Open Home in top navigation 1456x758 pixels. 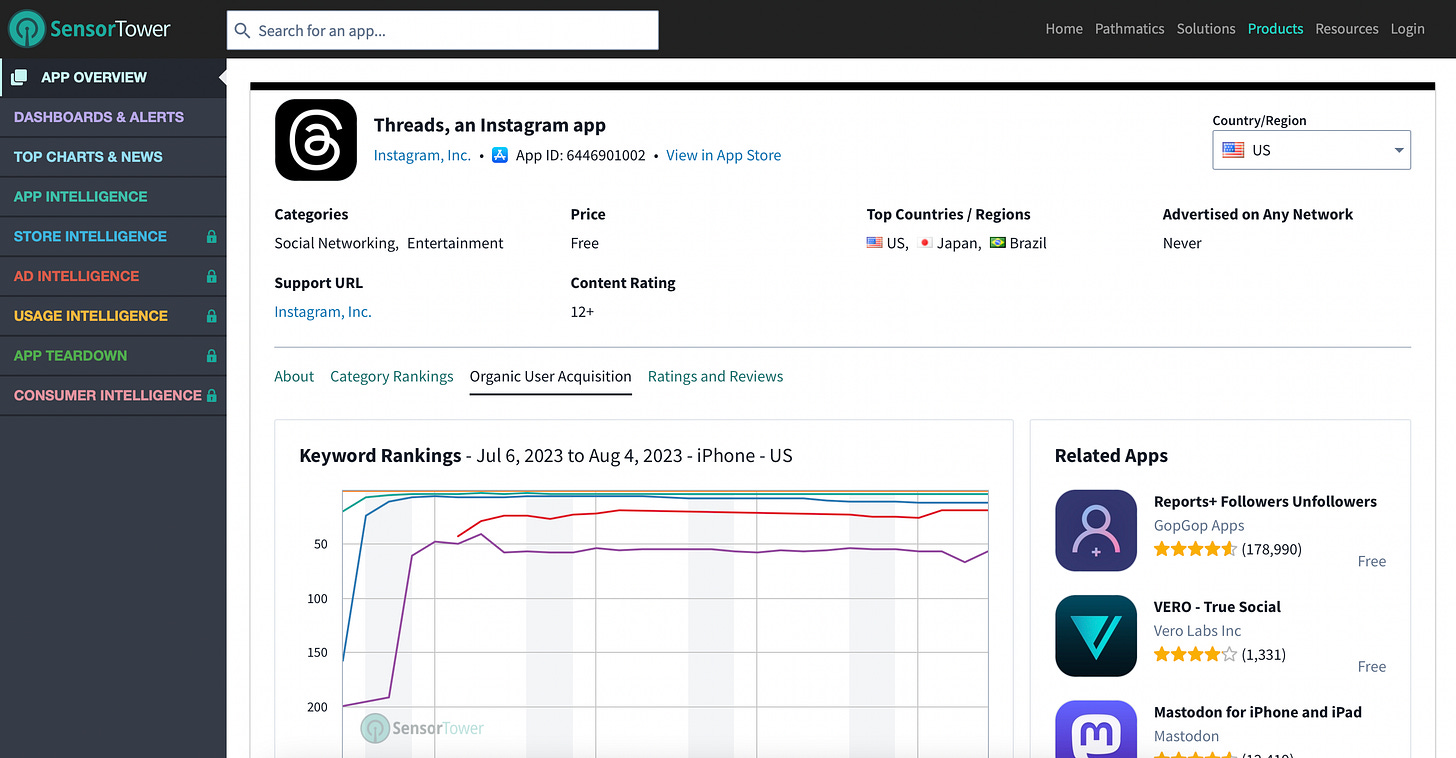coord(1064,29)
